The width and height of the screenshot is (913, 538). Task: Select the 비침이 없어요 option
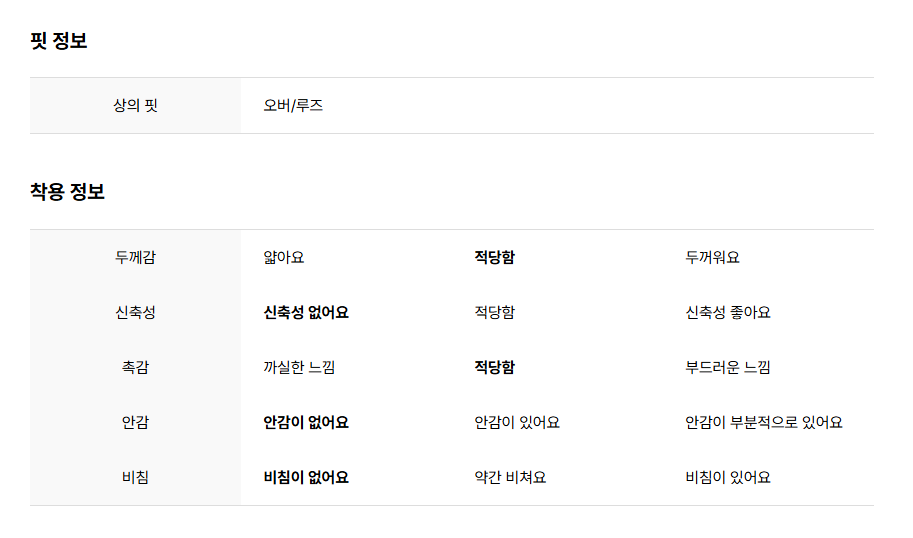[x=306, y=477]
